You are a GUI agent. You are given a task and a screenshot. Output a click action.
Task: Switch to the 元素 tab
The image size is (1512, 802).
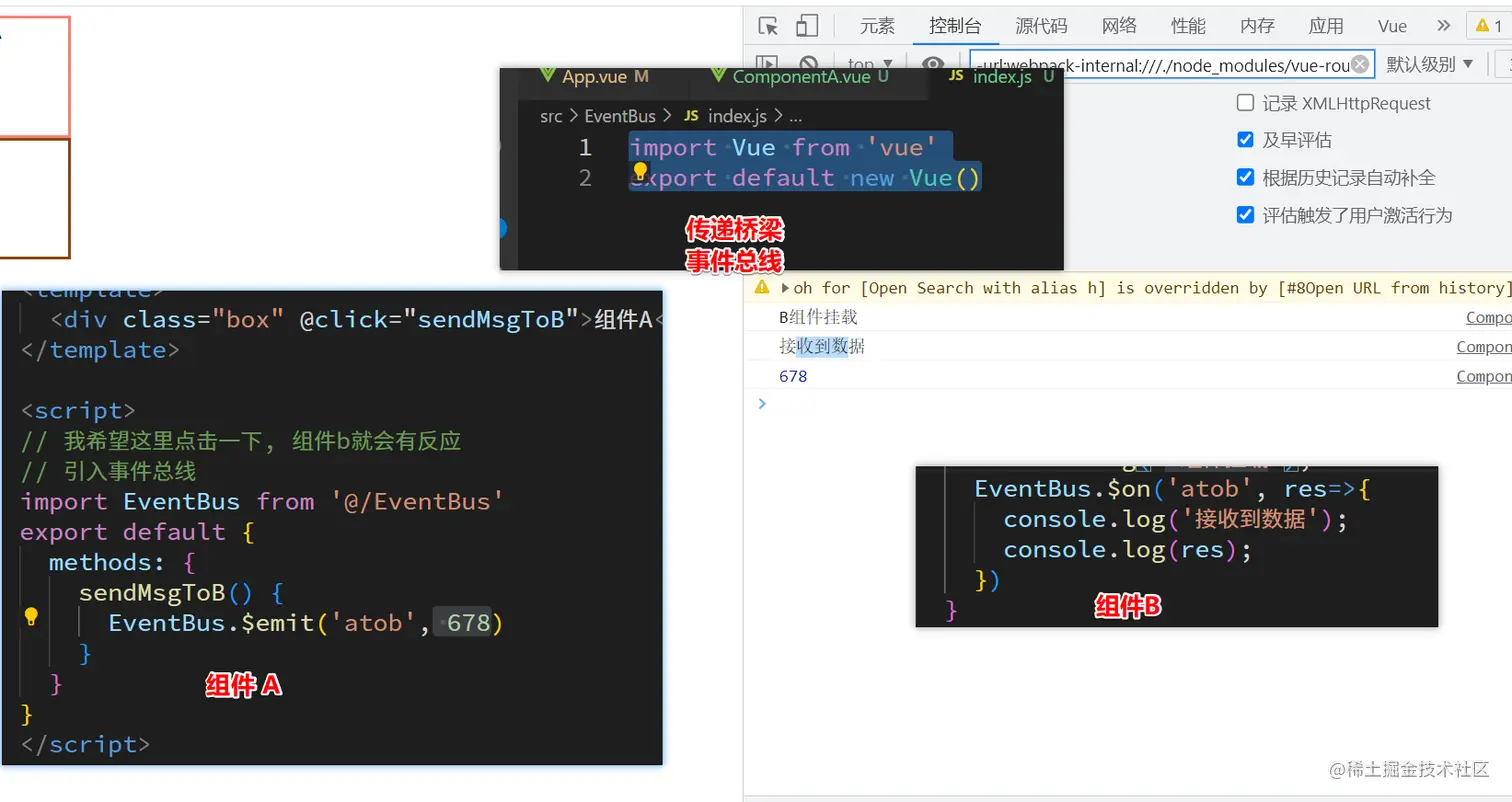pos(878,26)
